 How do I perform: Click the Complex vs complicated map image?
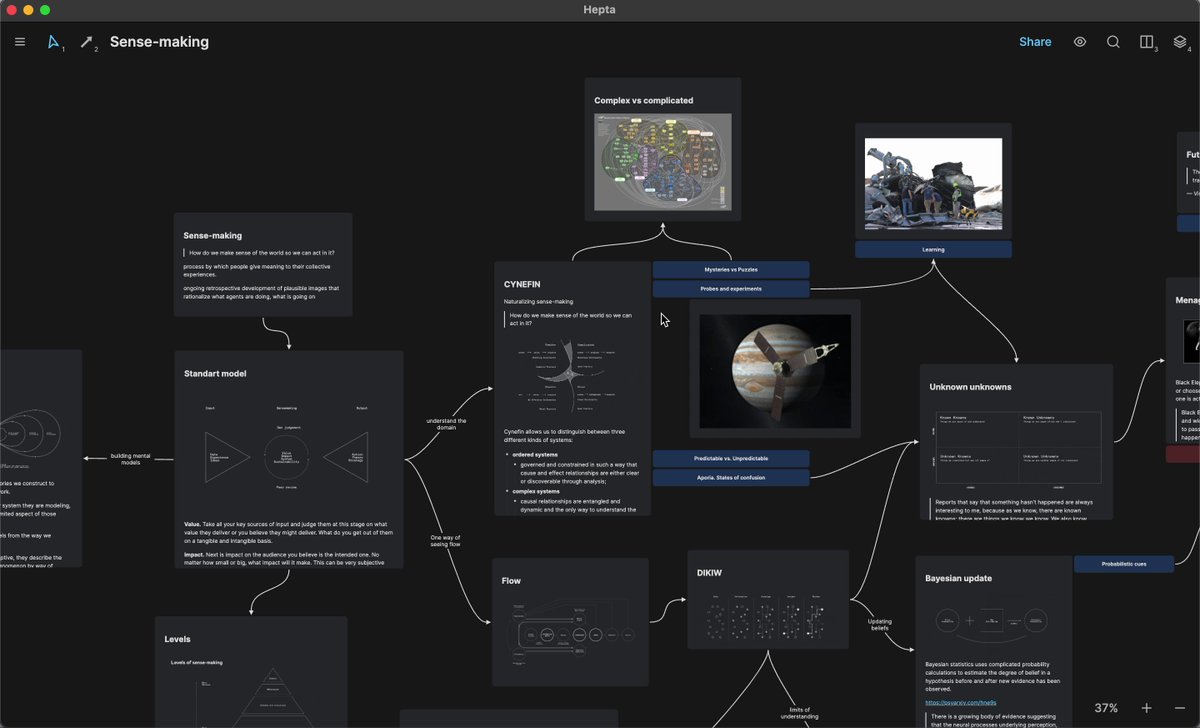[663, 161]
